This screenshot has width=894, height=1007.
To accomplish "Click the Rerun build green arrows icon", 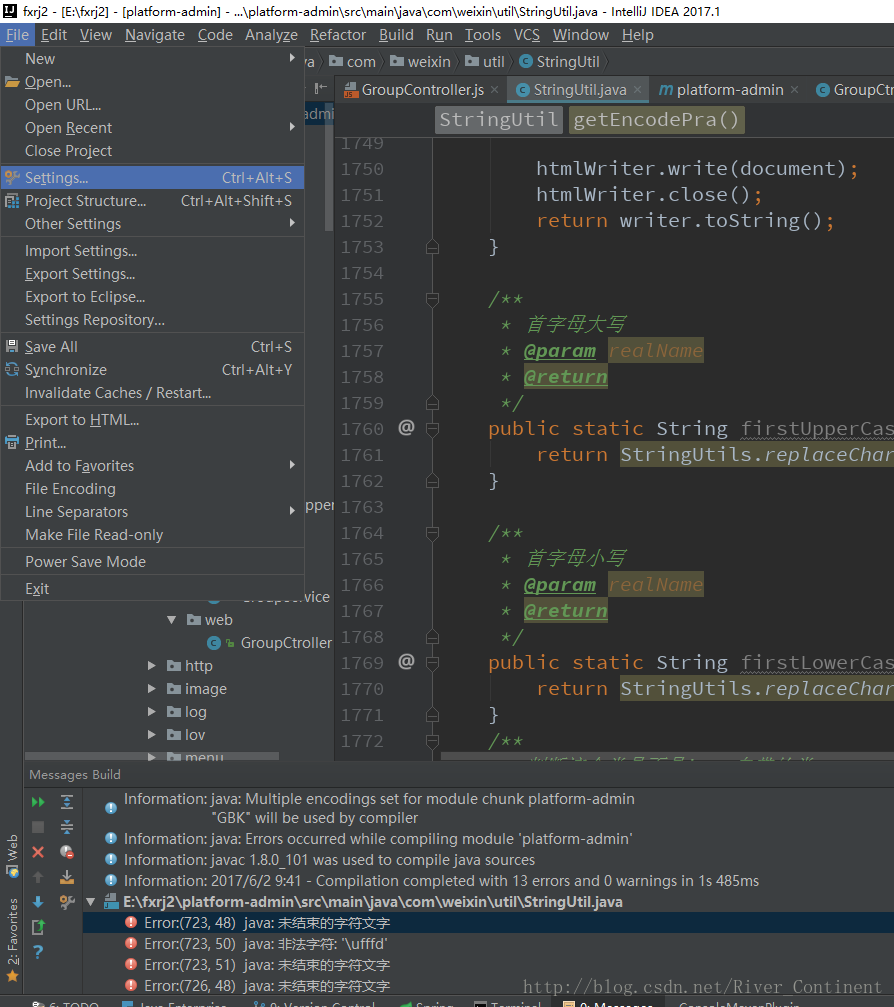I will pos(38,802).
